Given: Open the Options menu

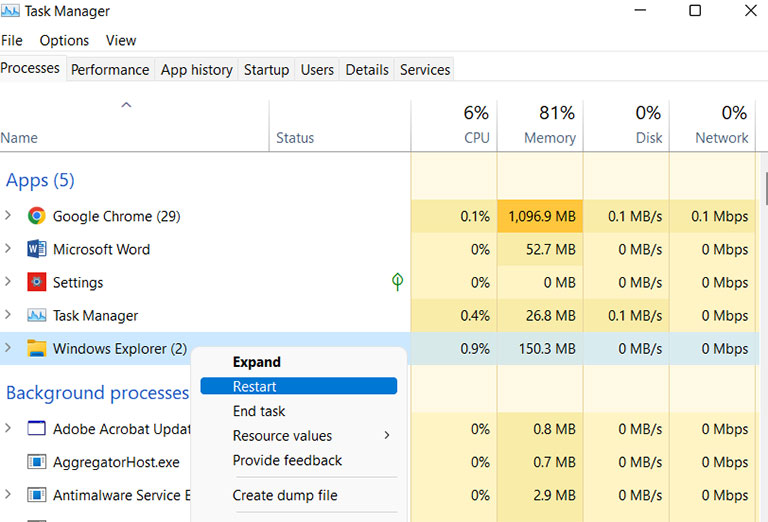Looking at the screenshot, I should [64, 40].
